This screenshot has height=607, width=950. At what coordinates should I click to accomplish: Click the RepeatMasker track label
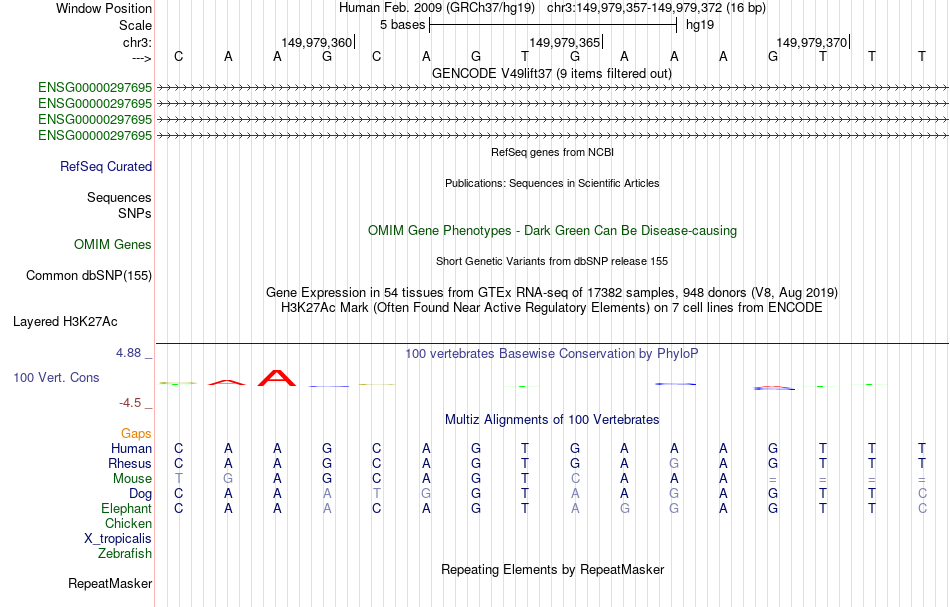[110, 583]
